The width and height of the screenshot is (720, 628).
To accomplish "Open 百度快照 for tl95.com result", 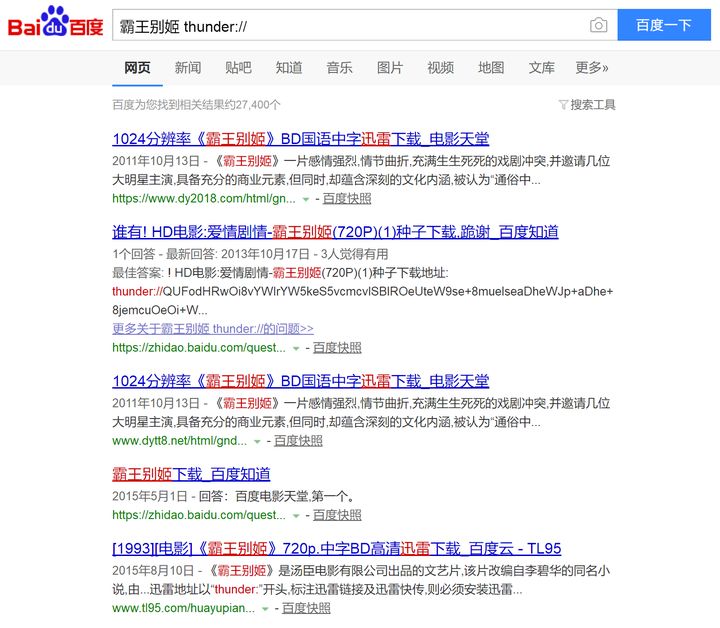I will 306,608.
